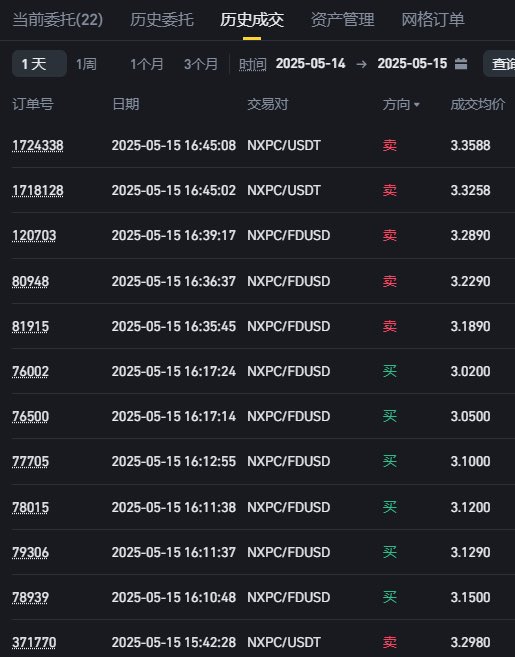View order 76002 details
Viewport: 515px width, 657px height.
click(x=30, y=371)
